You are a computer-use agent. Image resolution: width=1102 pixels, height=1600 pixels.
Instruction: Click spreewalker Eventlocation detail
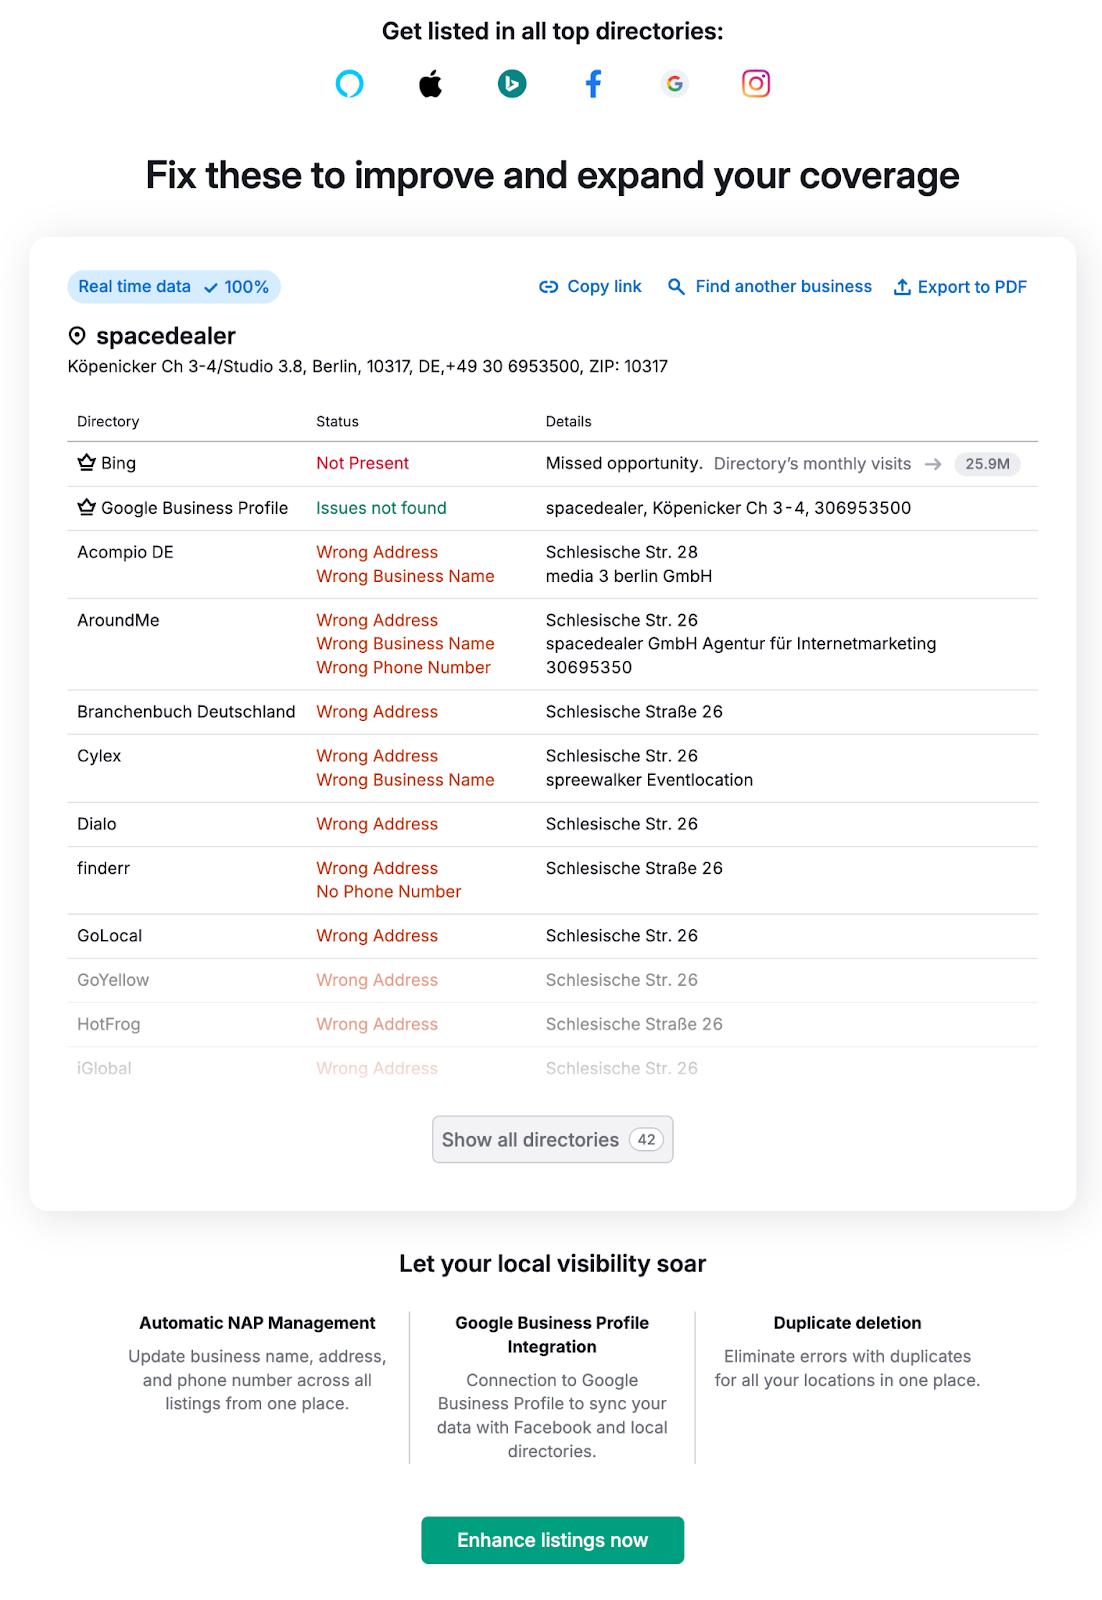pyautogui.click(x=650, y=780)
